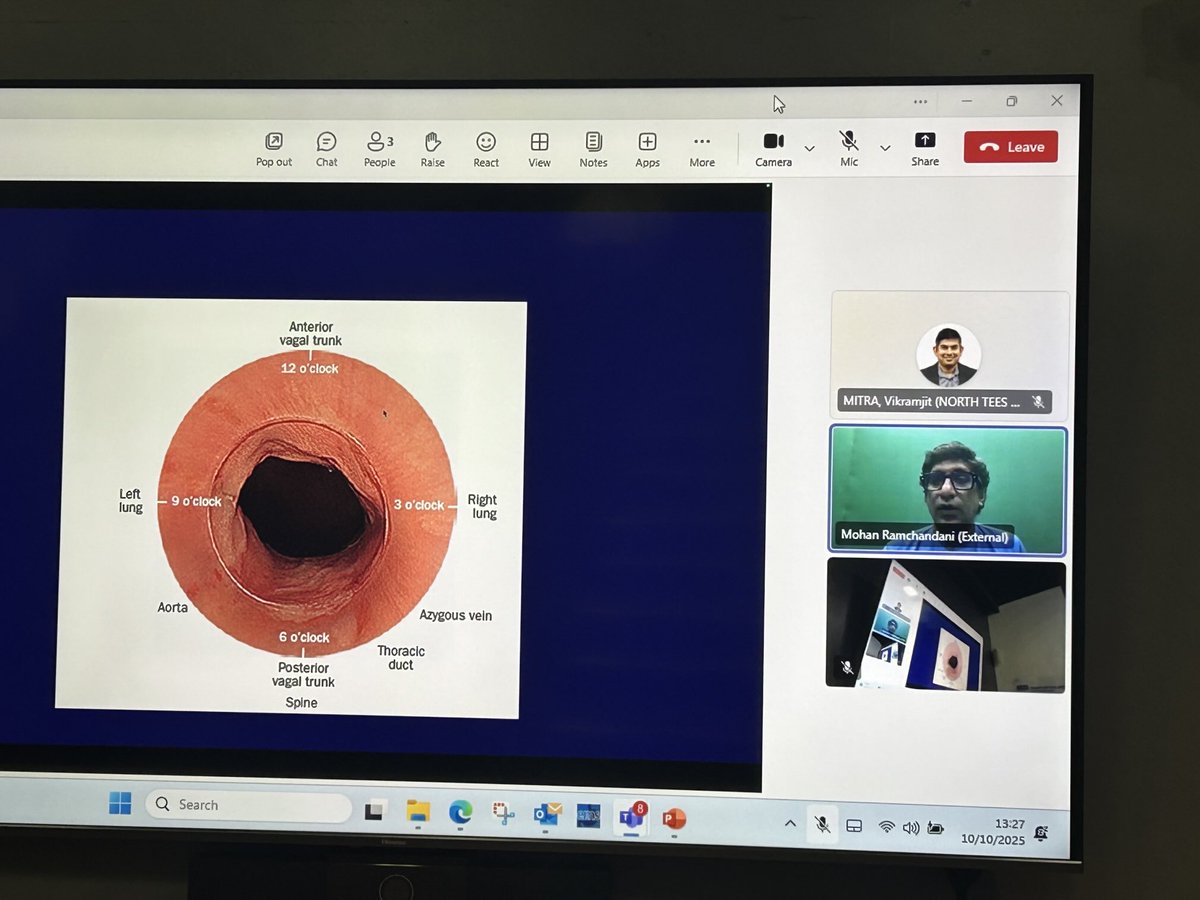Open PowerPoint from the taskbar

point(674,819)
